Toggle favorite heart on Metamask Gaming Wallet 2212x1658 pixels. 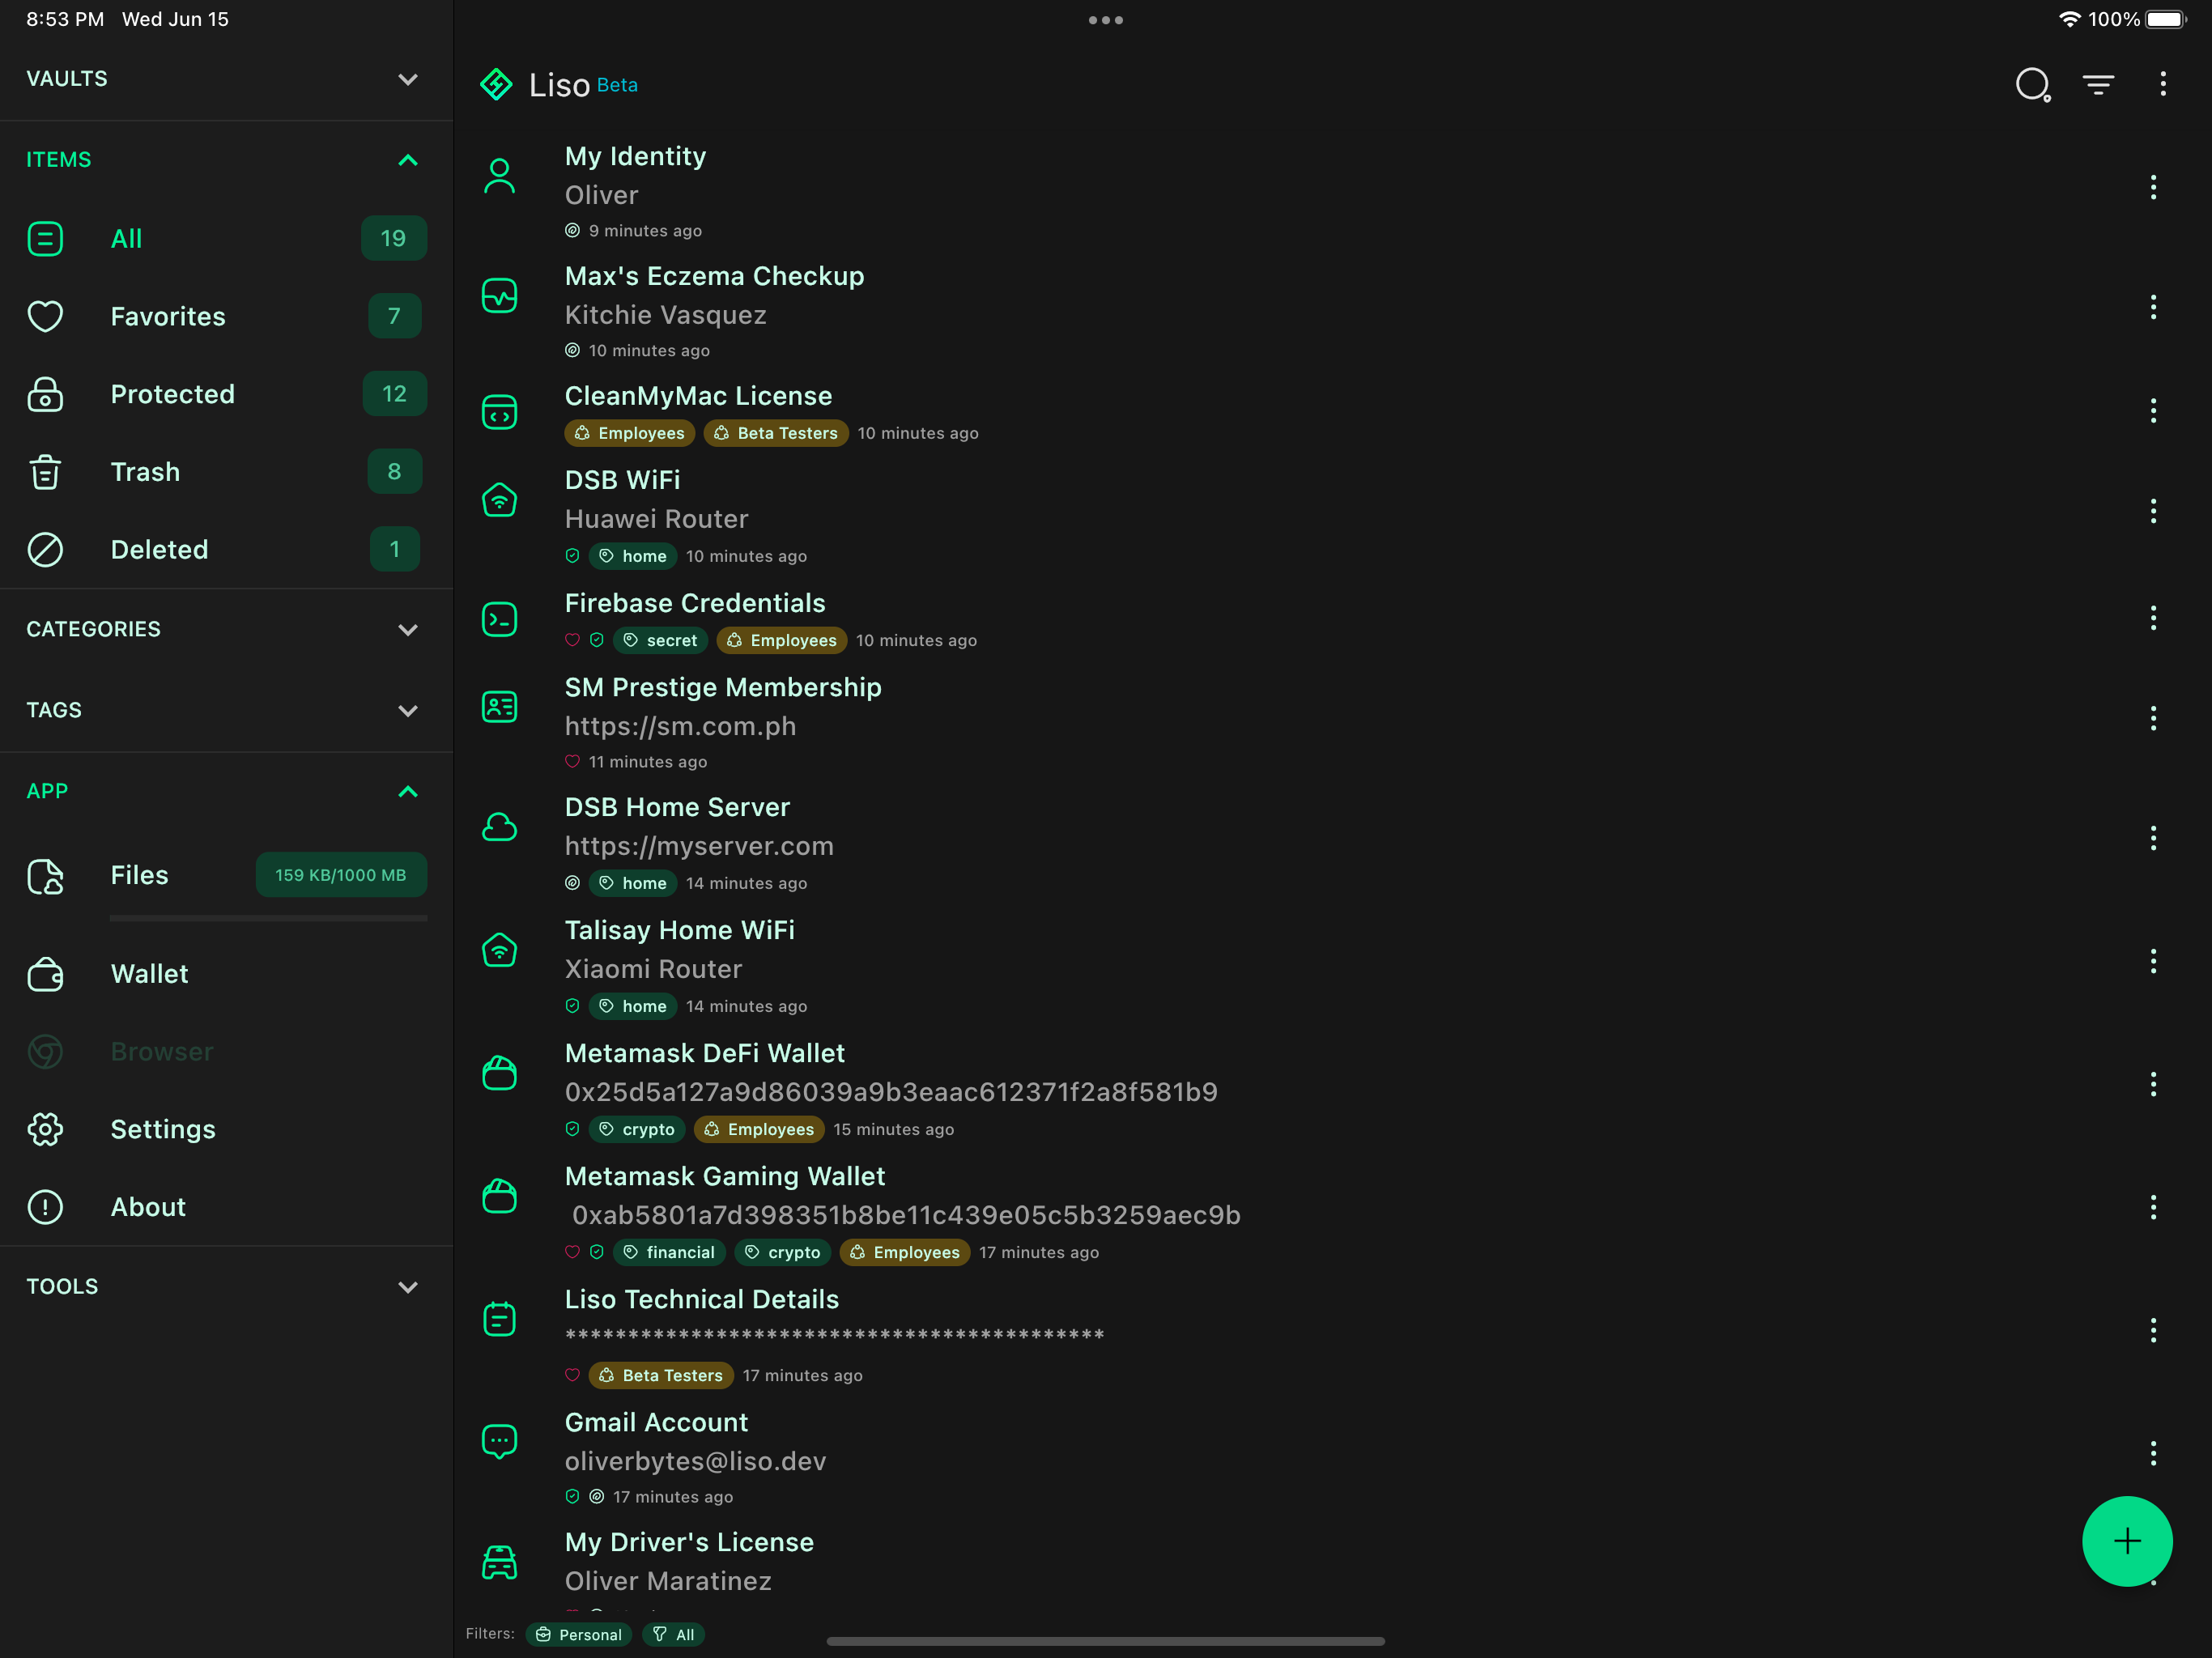click(x=572, y=1252)
